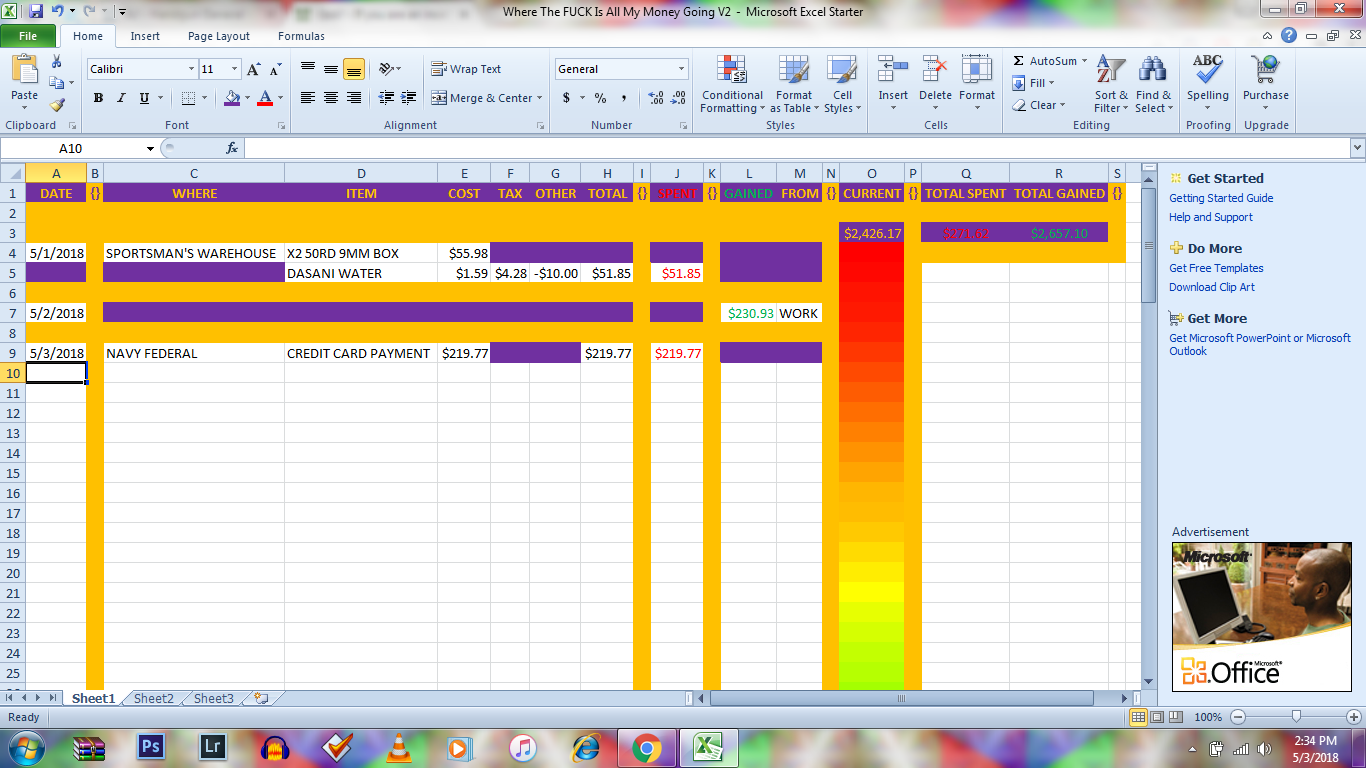Viewport: 1366px width, 768px height.
Task: Open the Format cells menu
Action: click(977, 85)
